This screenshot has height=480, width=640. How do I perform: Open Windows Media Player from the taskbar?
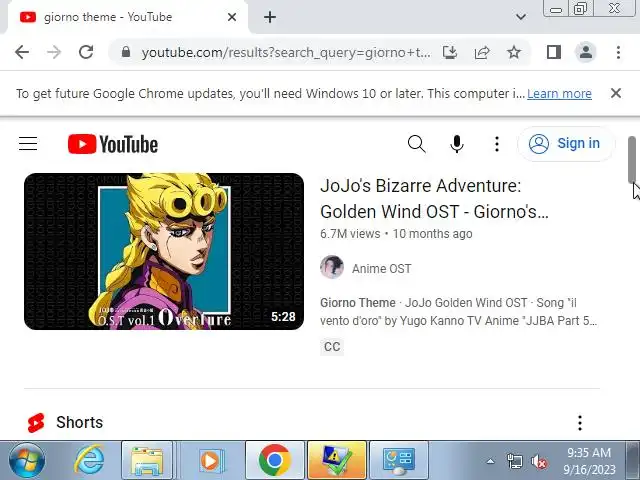pos(211,460)
